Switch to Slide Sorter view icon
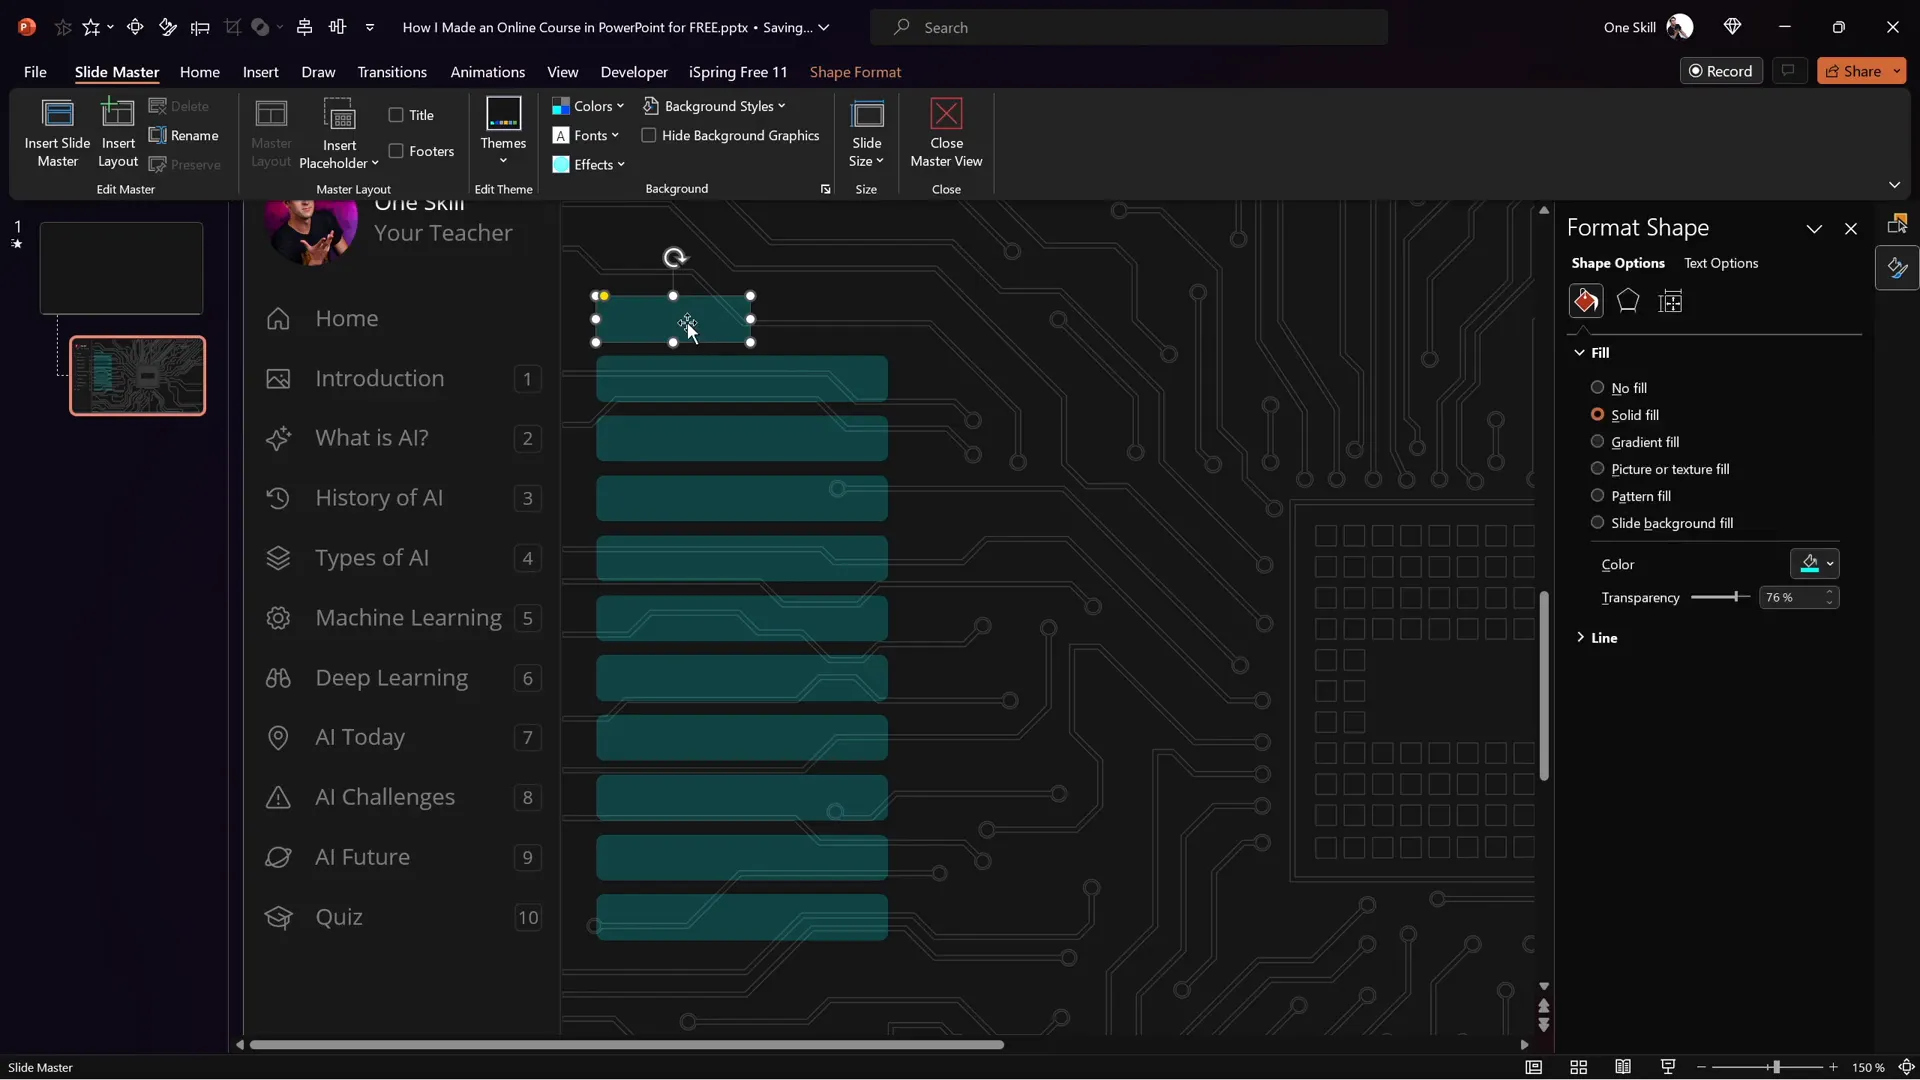Image resolution: width=1920 pixels, height=1080 pixels. pos(1579,1067)
